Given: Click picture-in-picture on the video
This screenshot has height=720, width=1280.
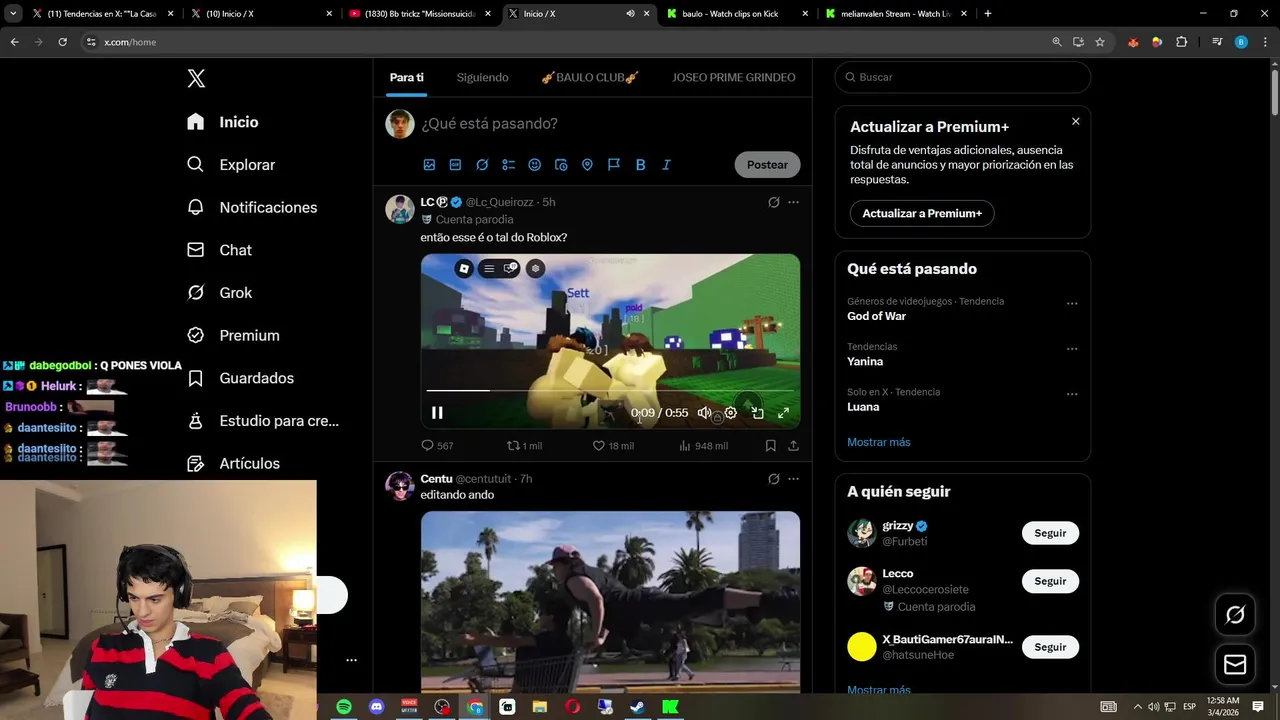Looking at the screenshot, I should (757, 413).
